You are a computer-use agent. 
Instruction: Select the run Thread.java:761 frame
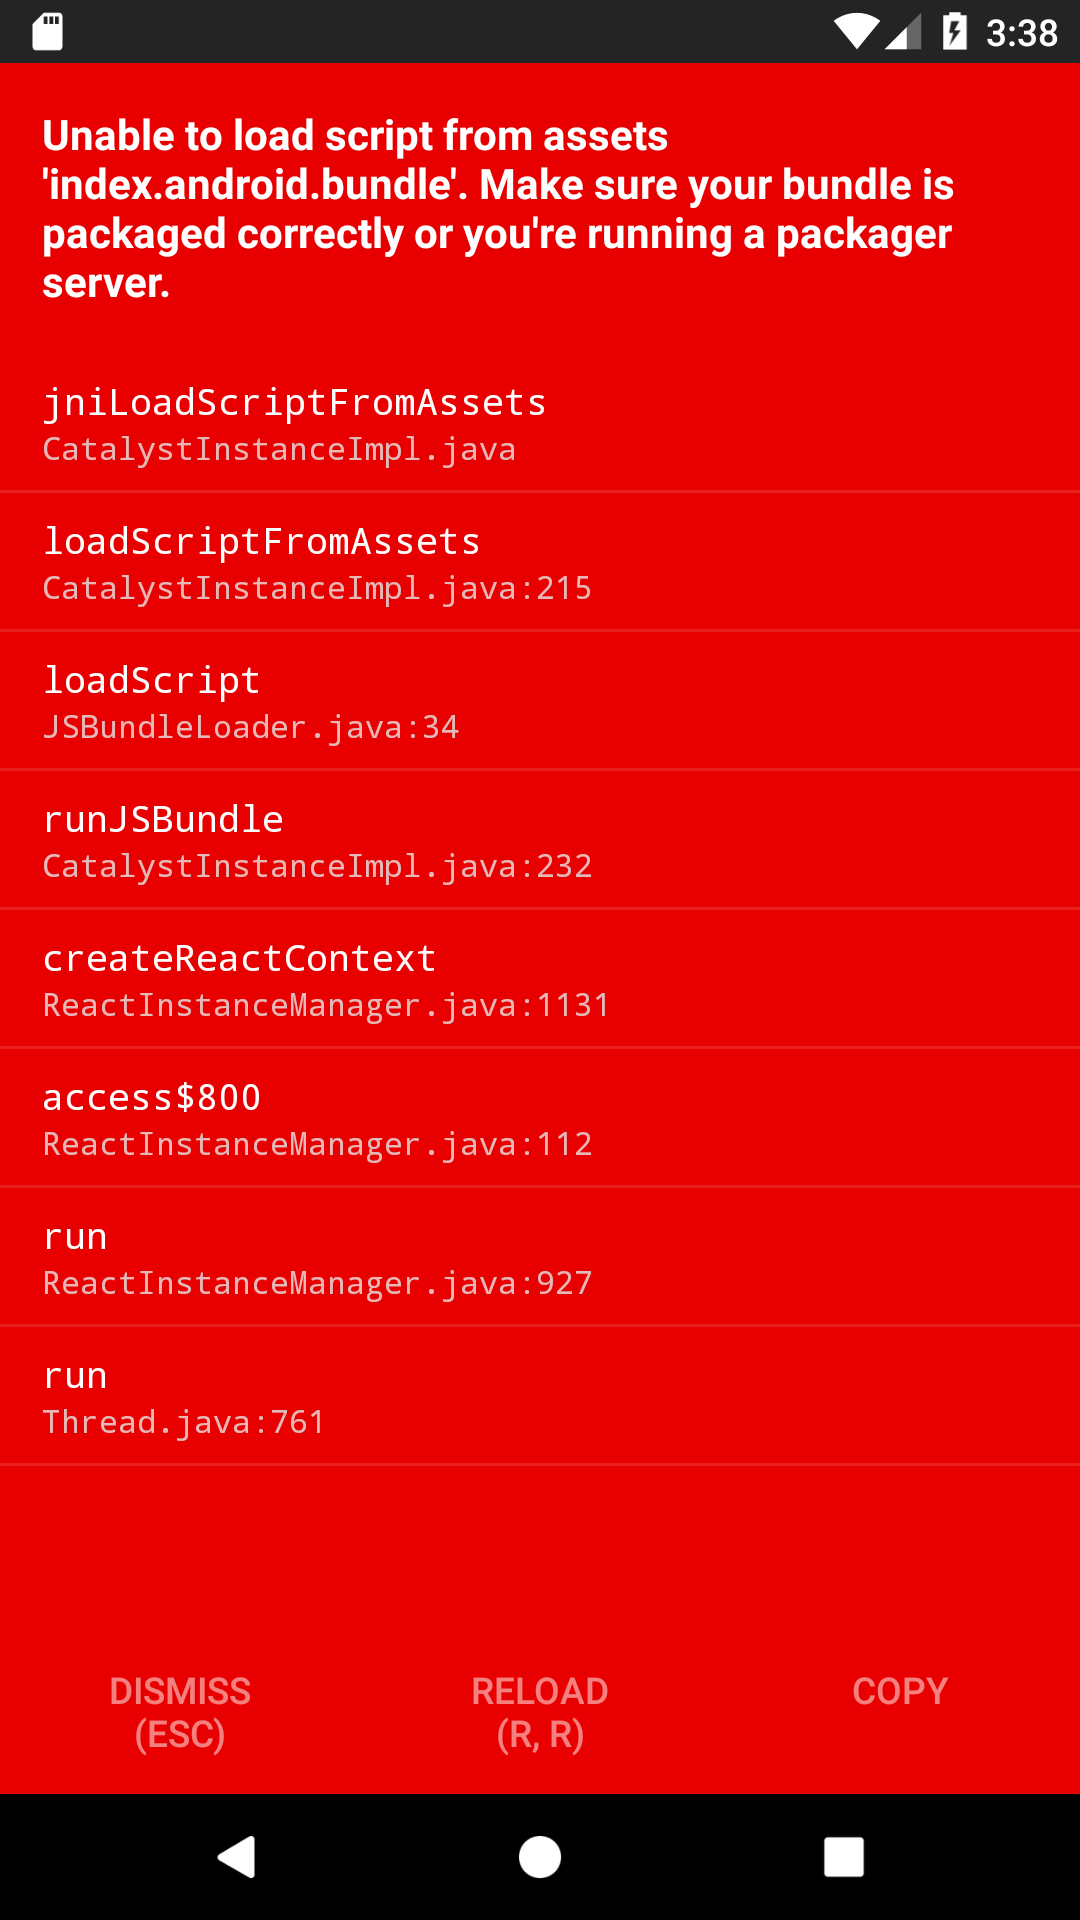tap(540, 1396)
